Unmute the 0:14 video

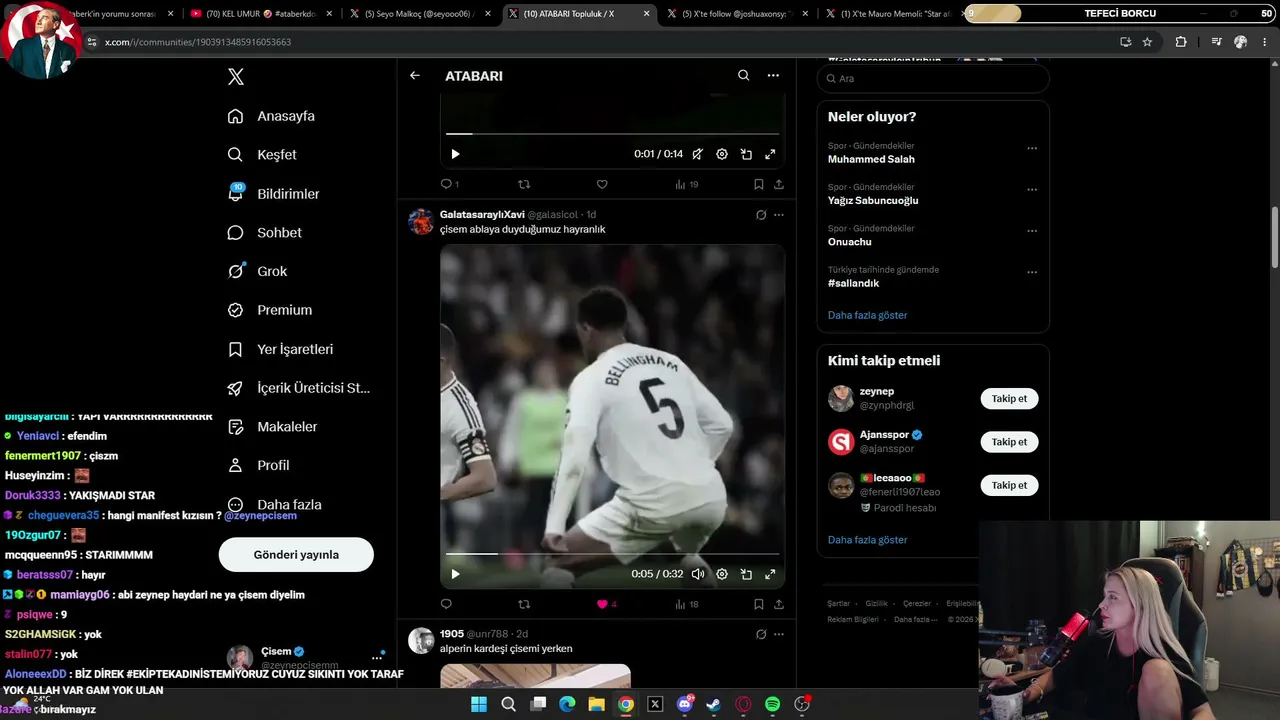(697, 154)
